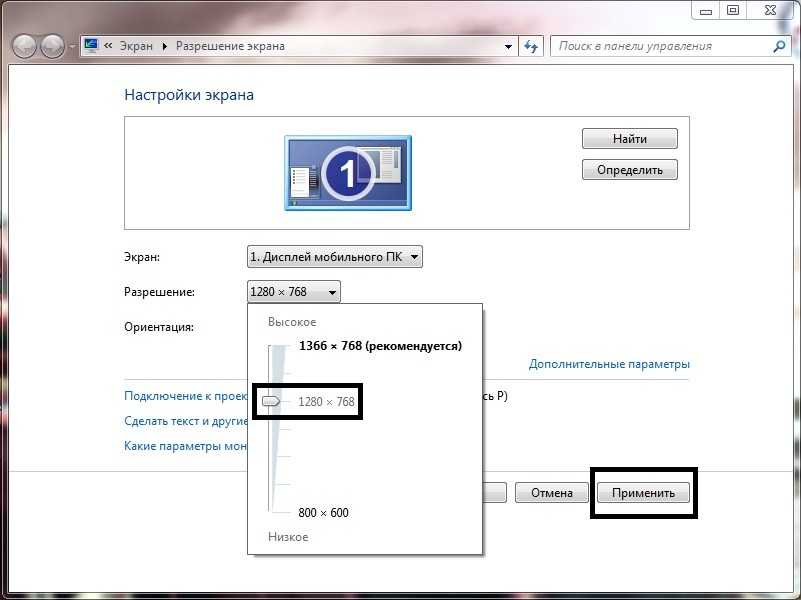
Task: Click the Применить button
Action: [x=643, y=493]
